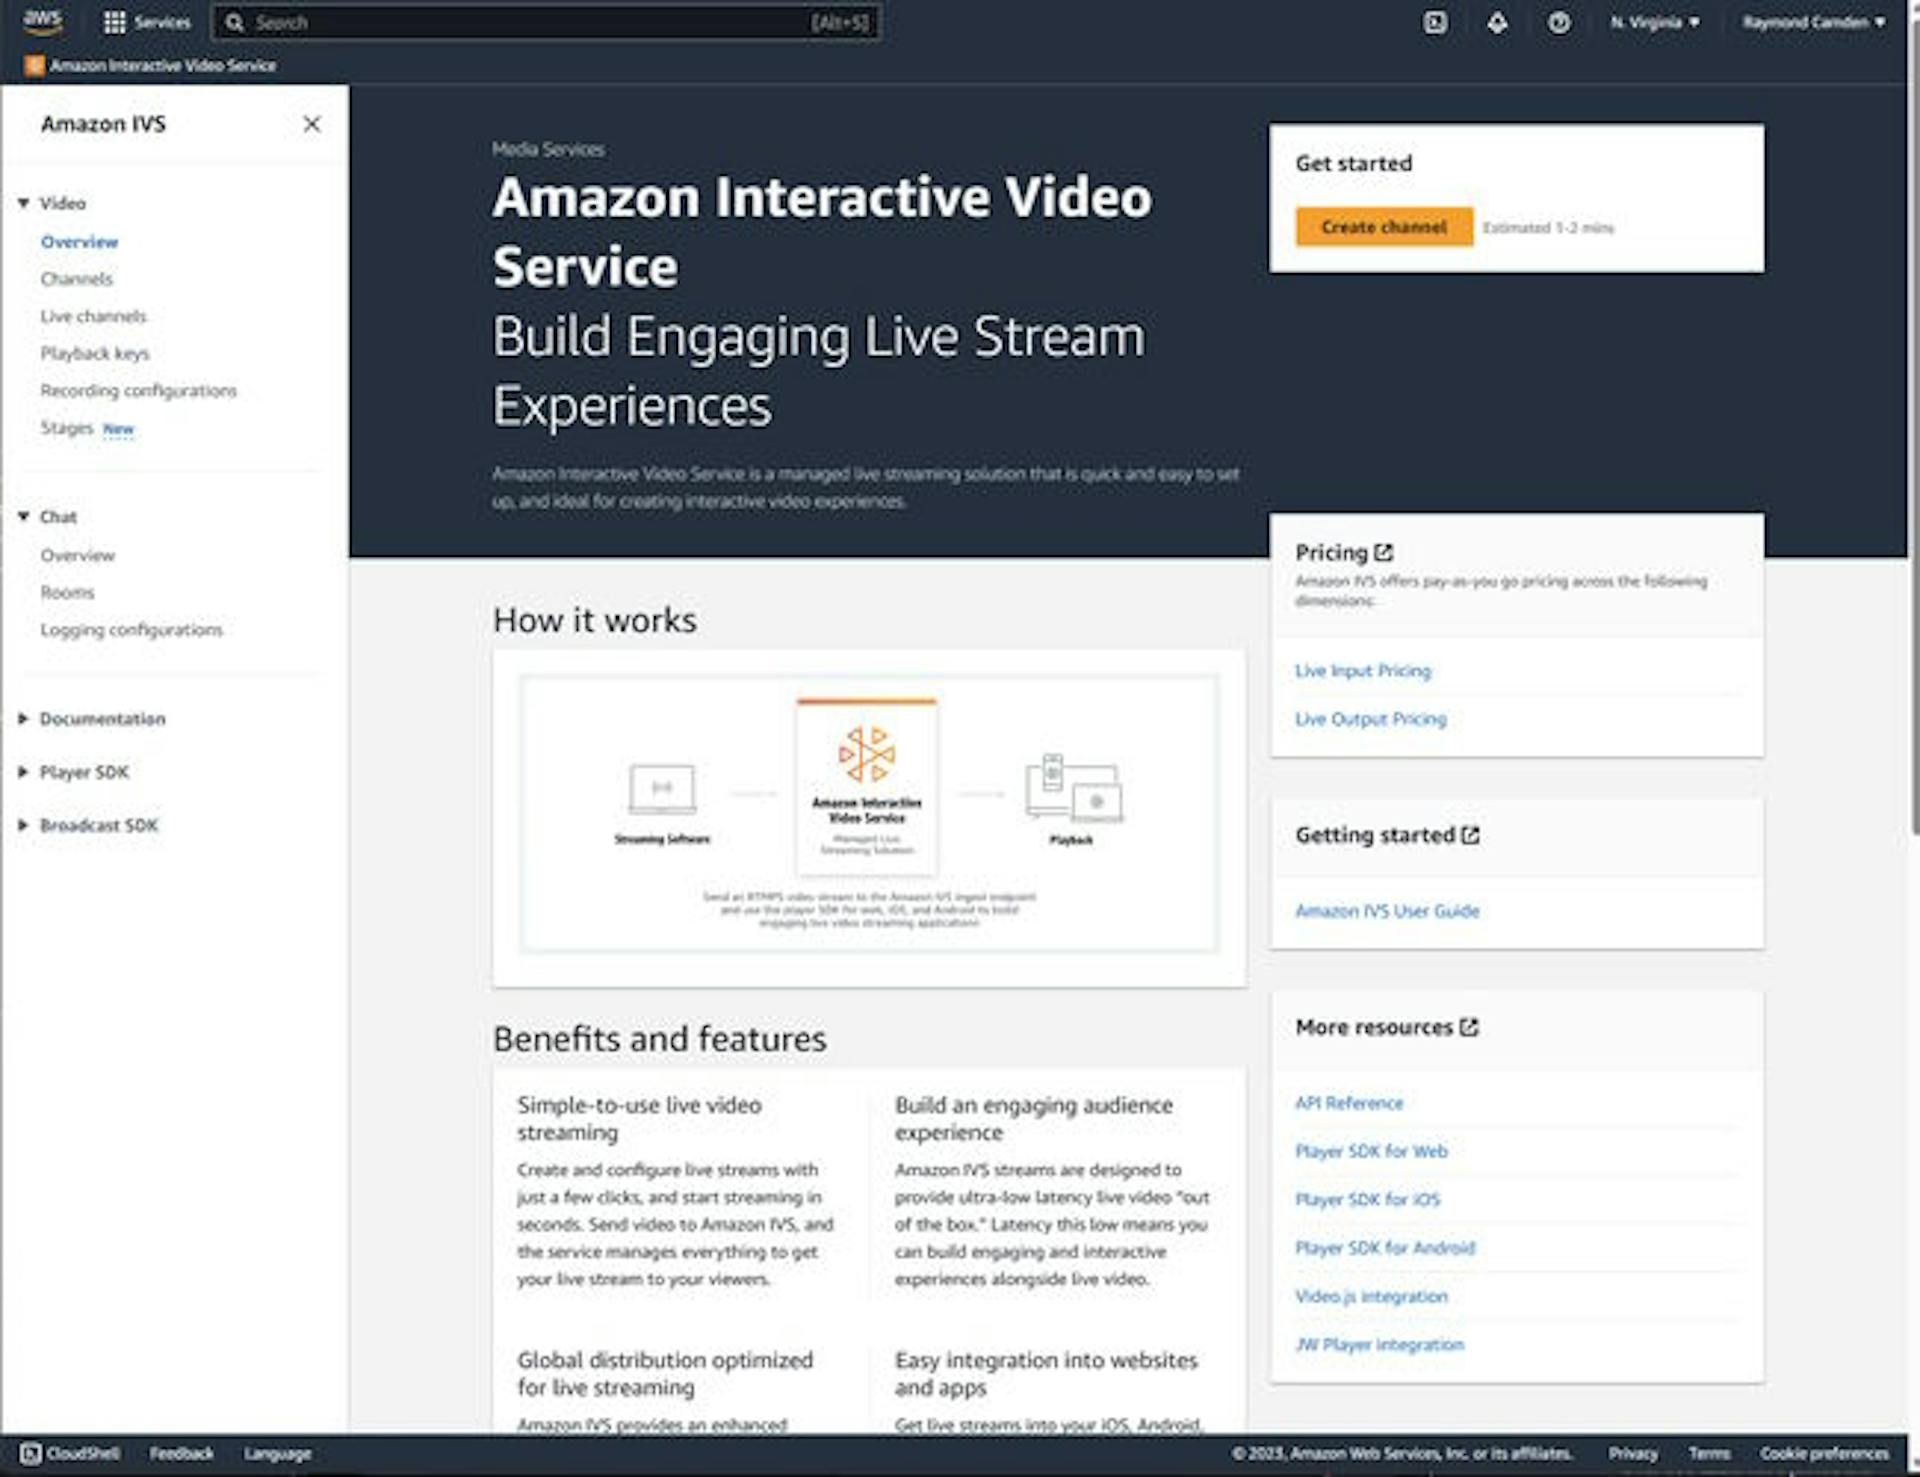Open Logging configurations under Chat
1920x1477 pixels.
(x=132, y=630)
